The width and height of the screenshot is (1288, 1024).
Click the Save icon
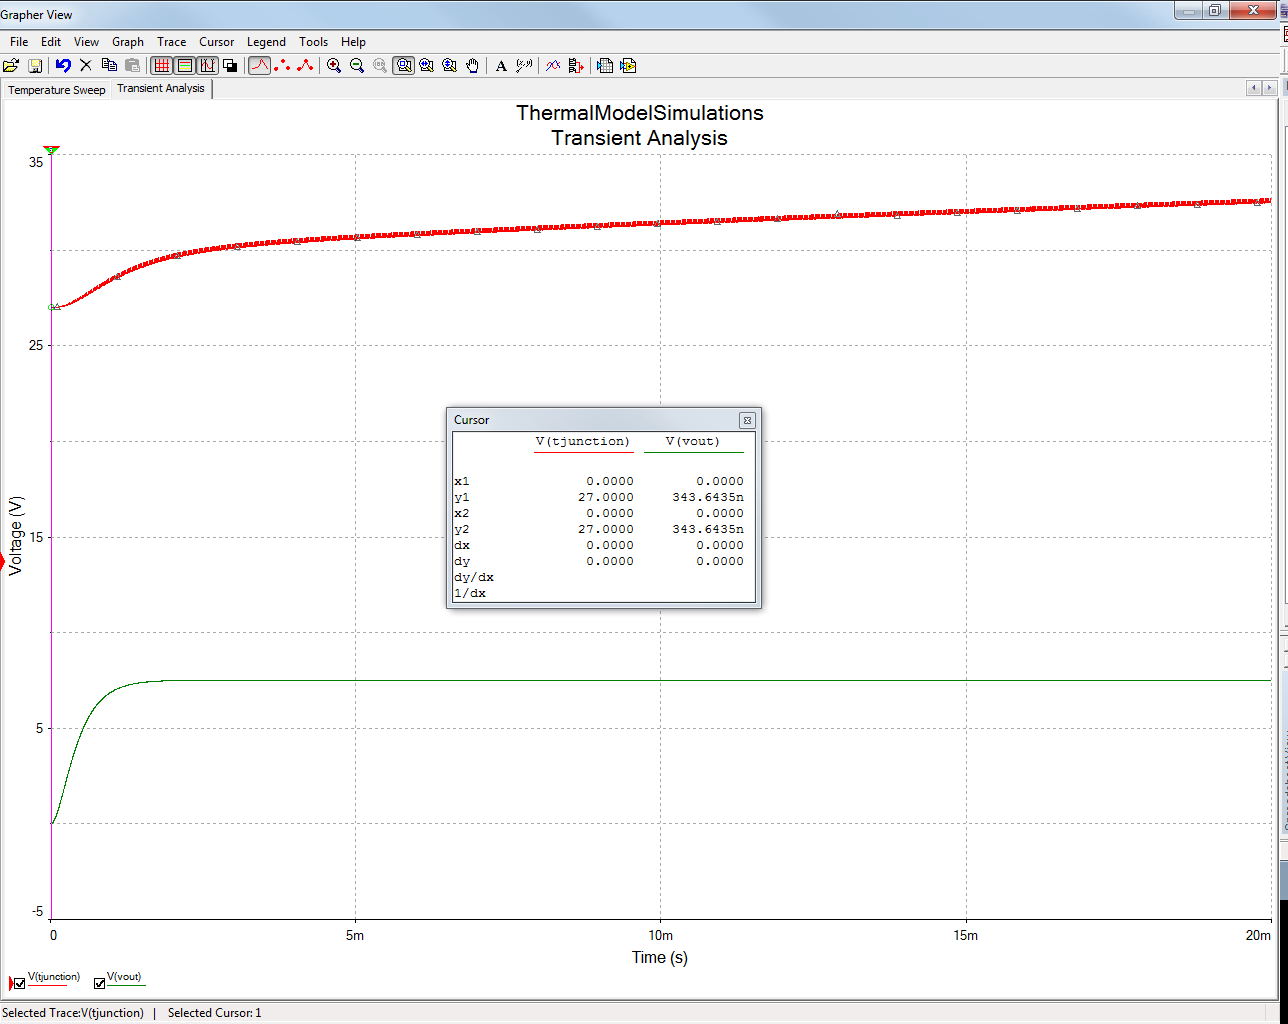pos(35,66)
